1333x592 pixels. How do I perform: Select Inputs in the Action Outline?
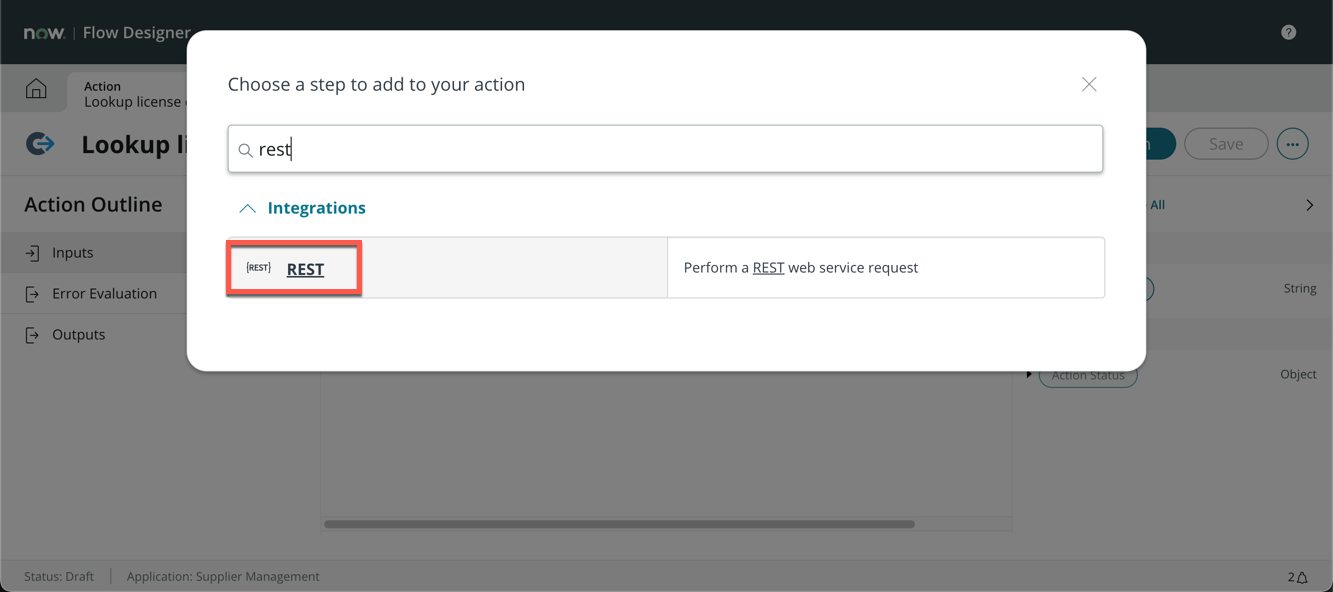click(x=72, y=253)
